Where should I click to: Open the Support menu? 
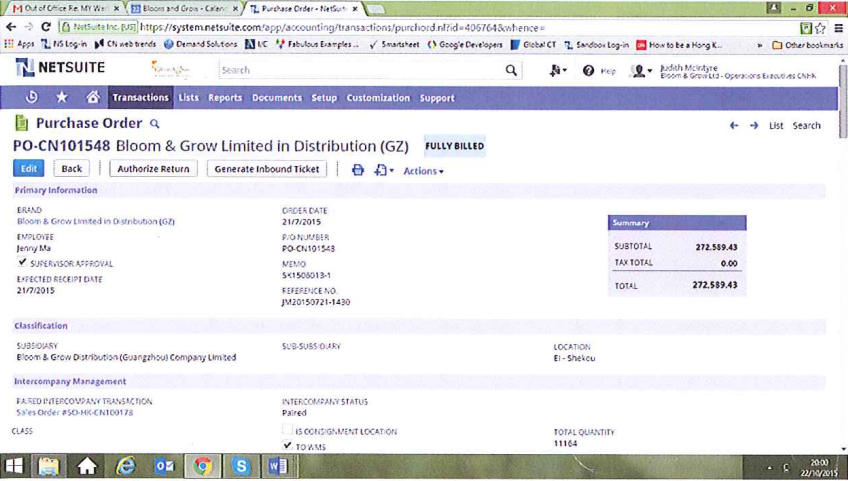[437, 98]
